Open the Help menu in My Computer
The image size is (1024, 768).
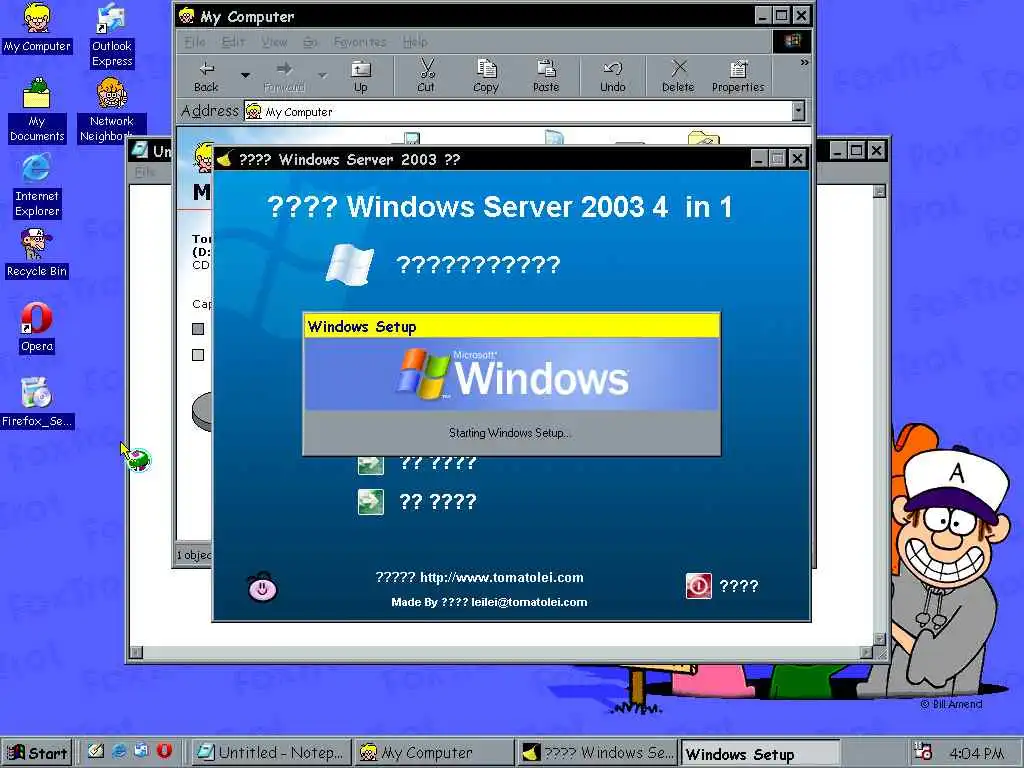point(415,42)
